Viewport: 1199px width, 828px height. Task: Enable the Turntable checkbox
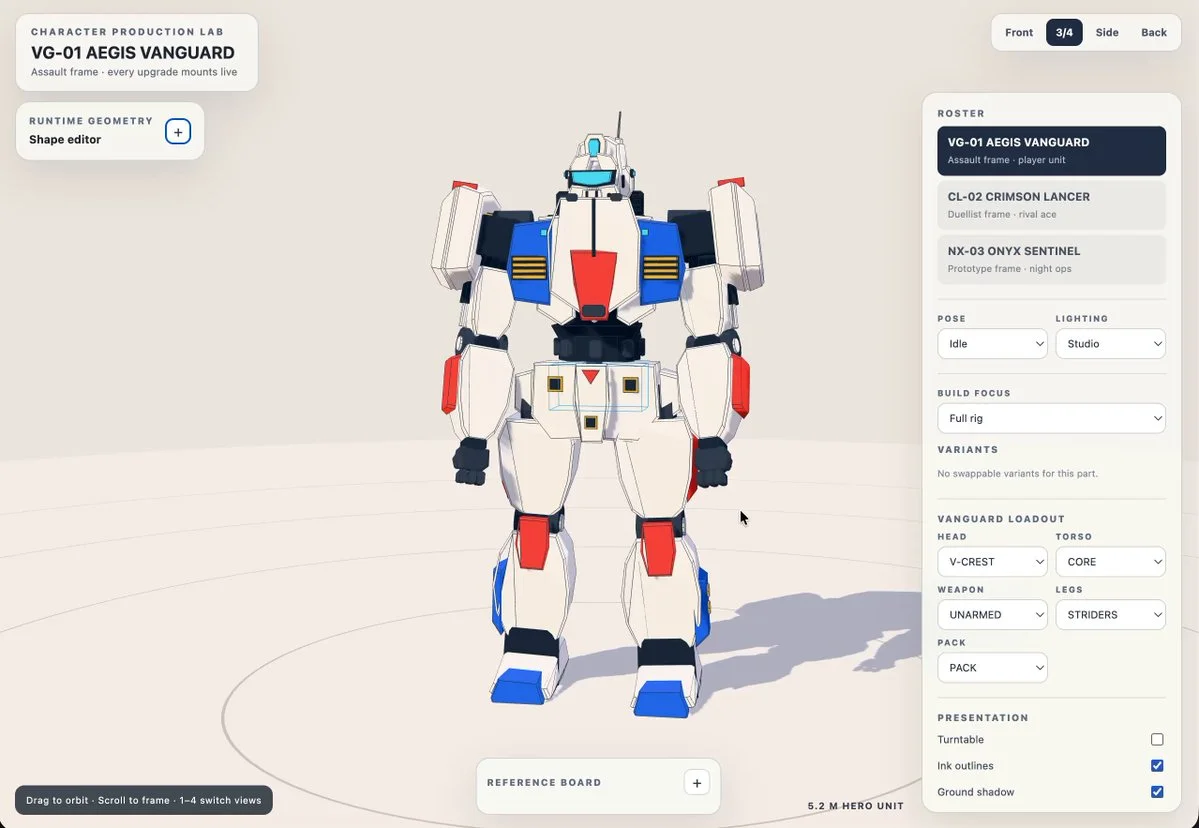(1157, 739)
